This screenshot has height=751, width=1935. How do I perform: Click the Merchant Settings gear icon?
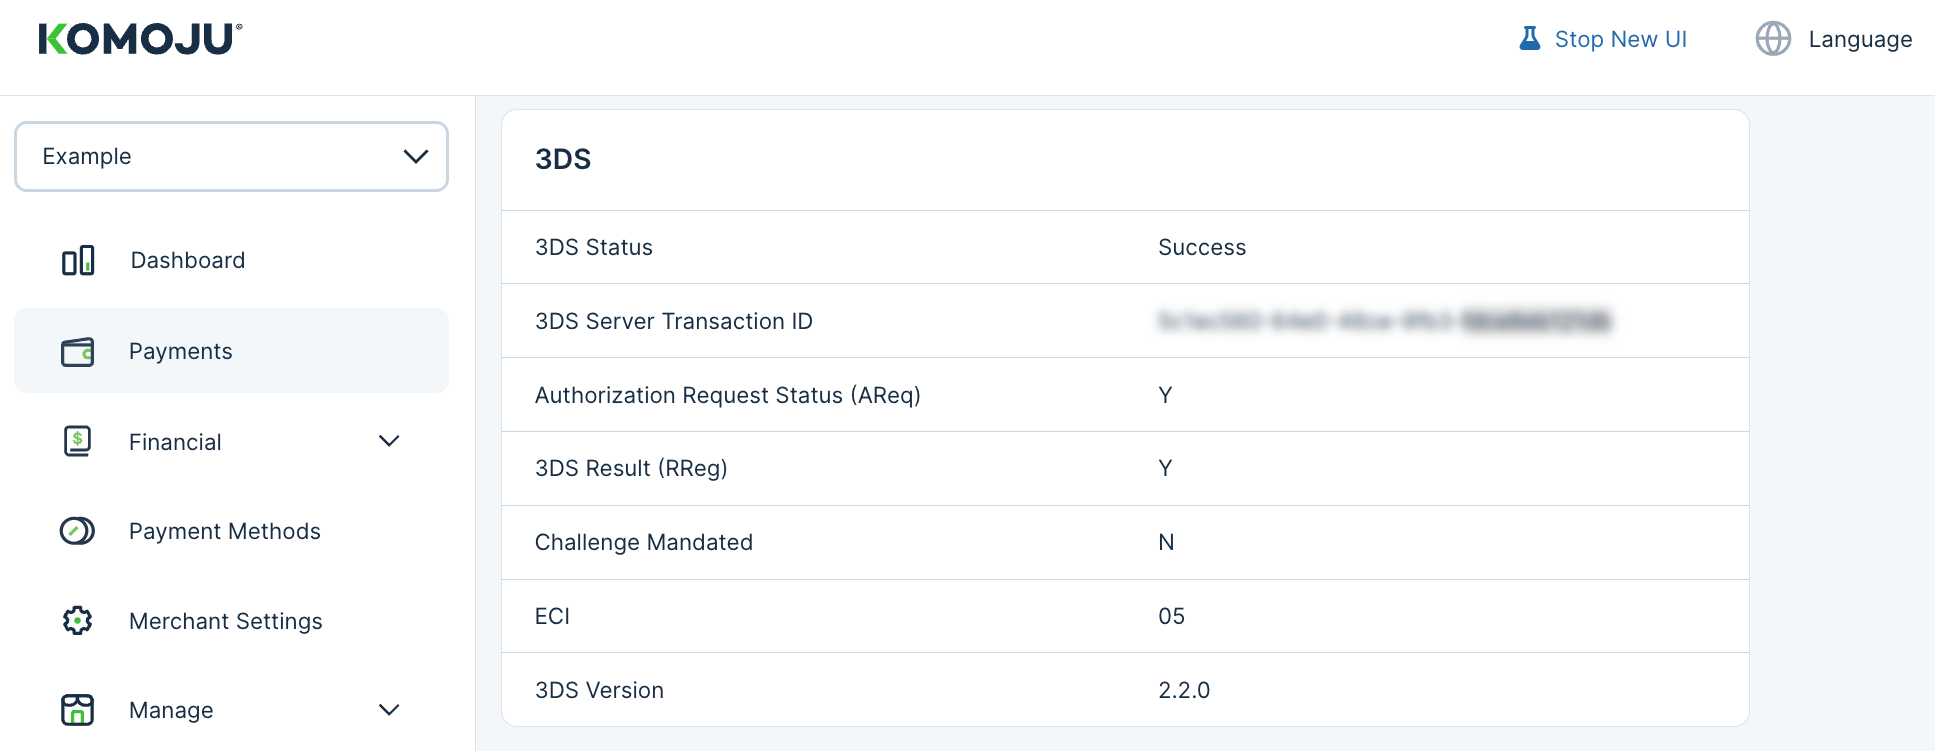[78, 621]
